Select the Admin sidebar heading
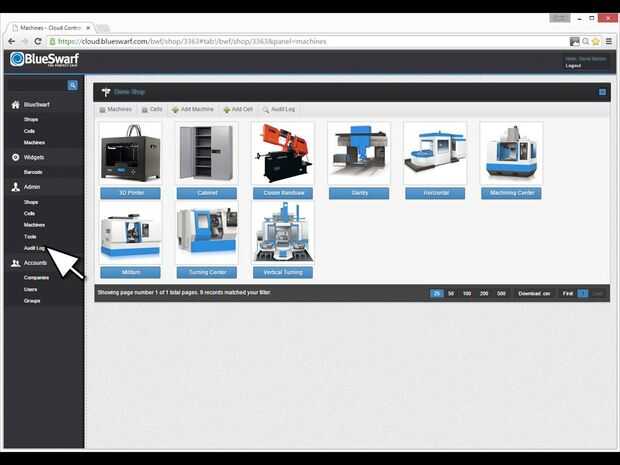 coord(32,187)
